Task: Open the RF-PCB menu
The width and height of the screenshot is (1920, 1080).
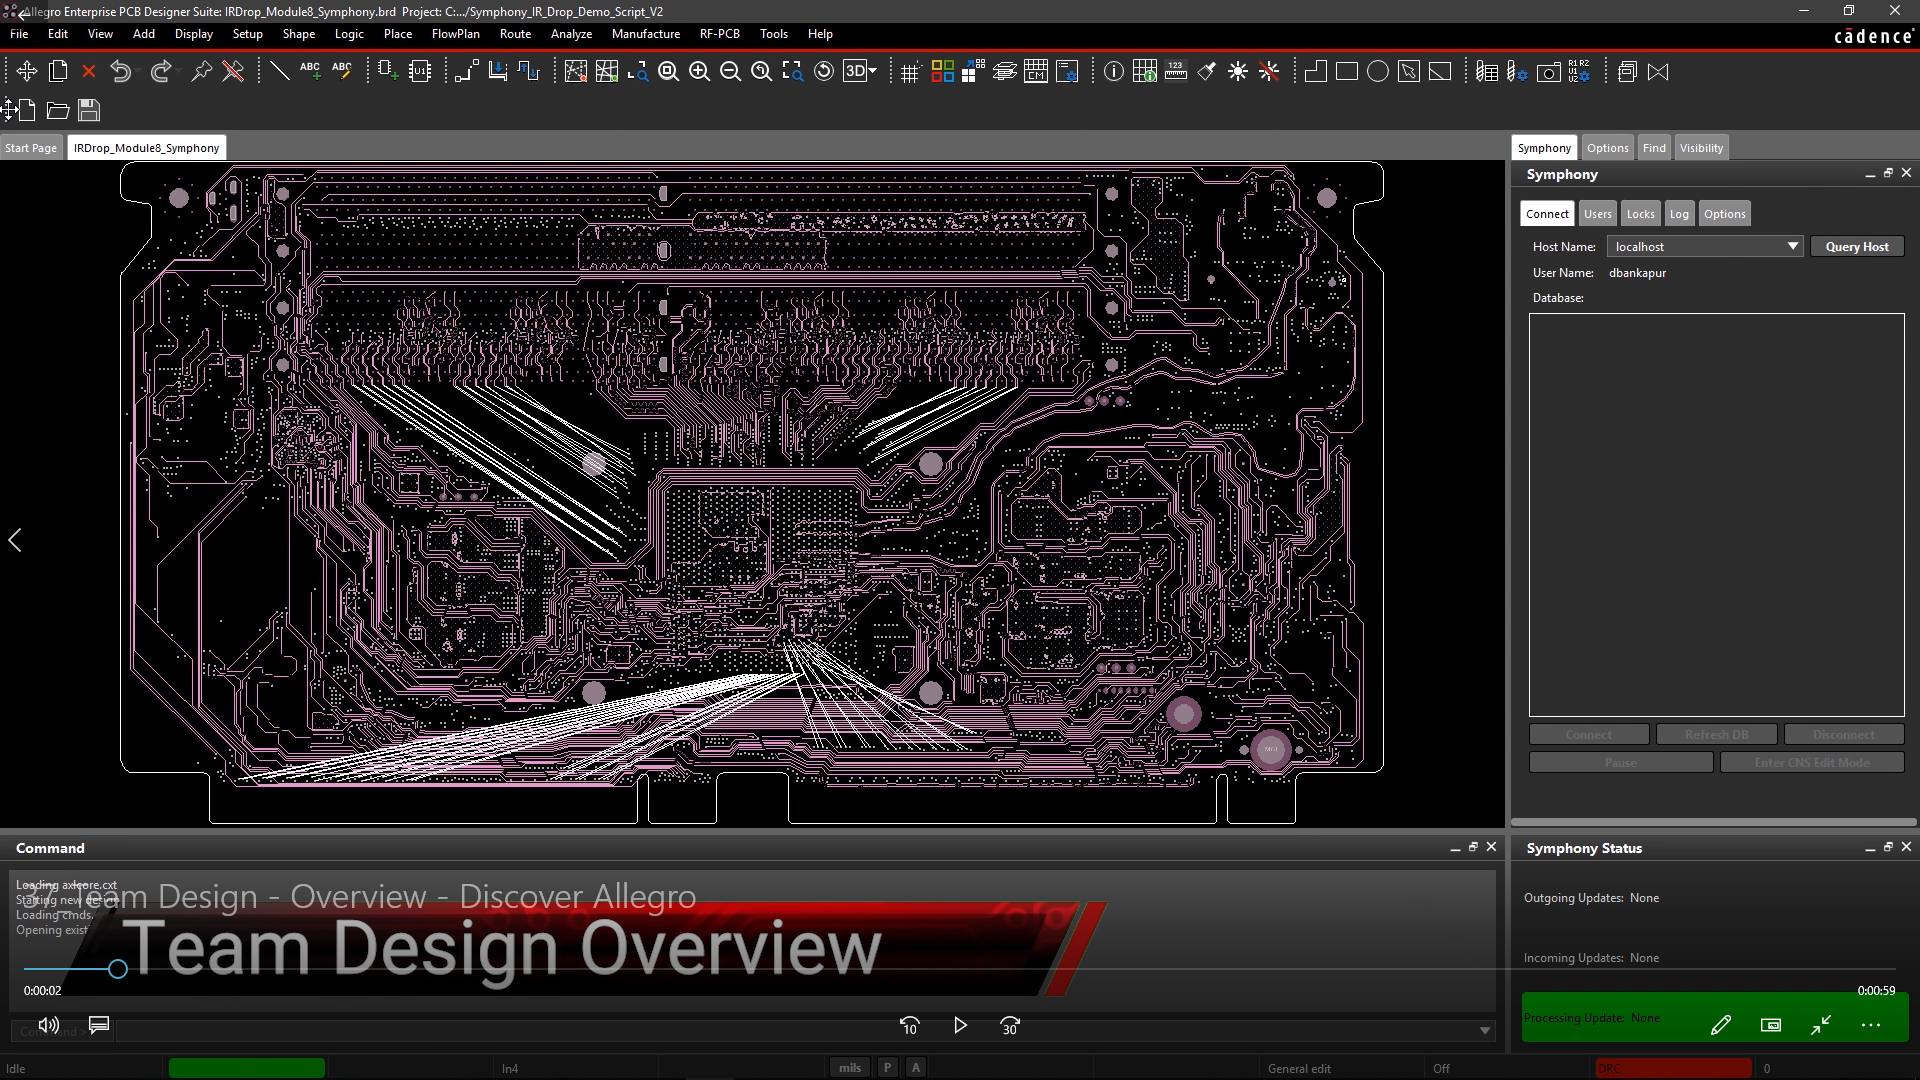Action: [720, 33]
